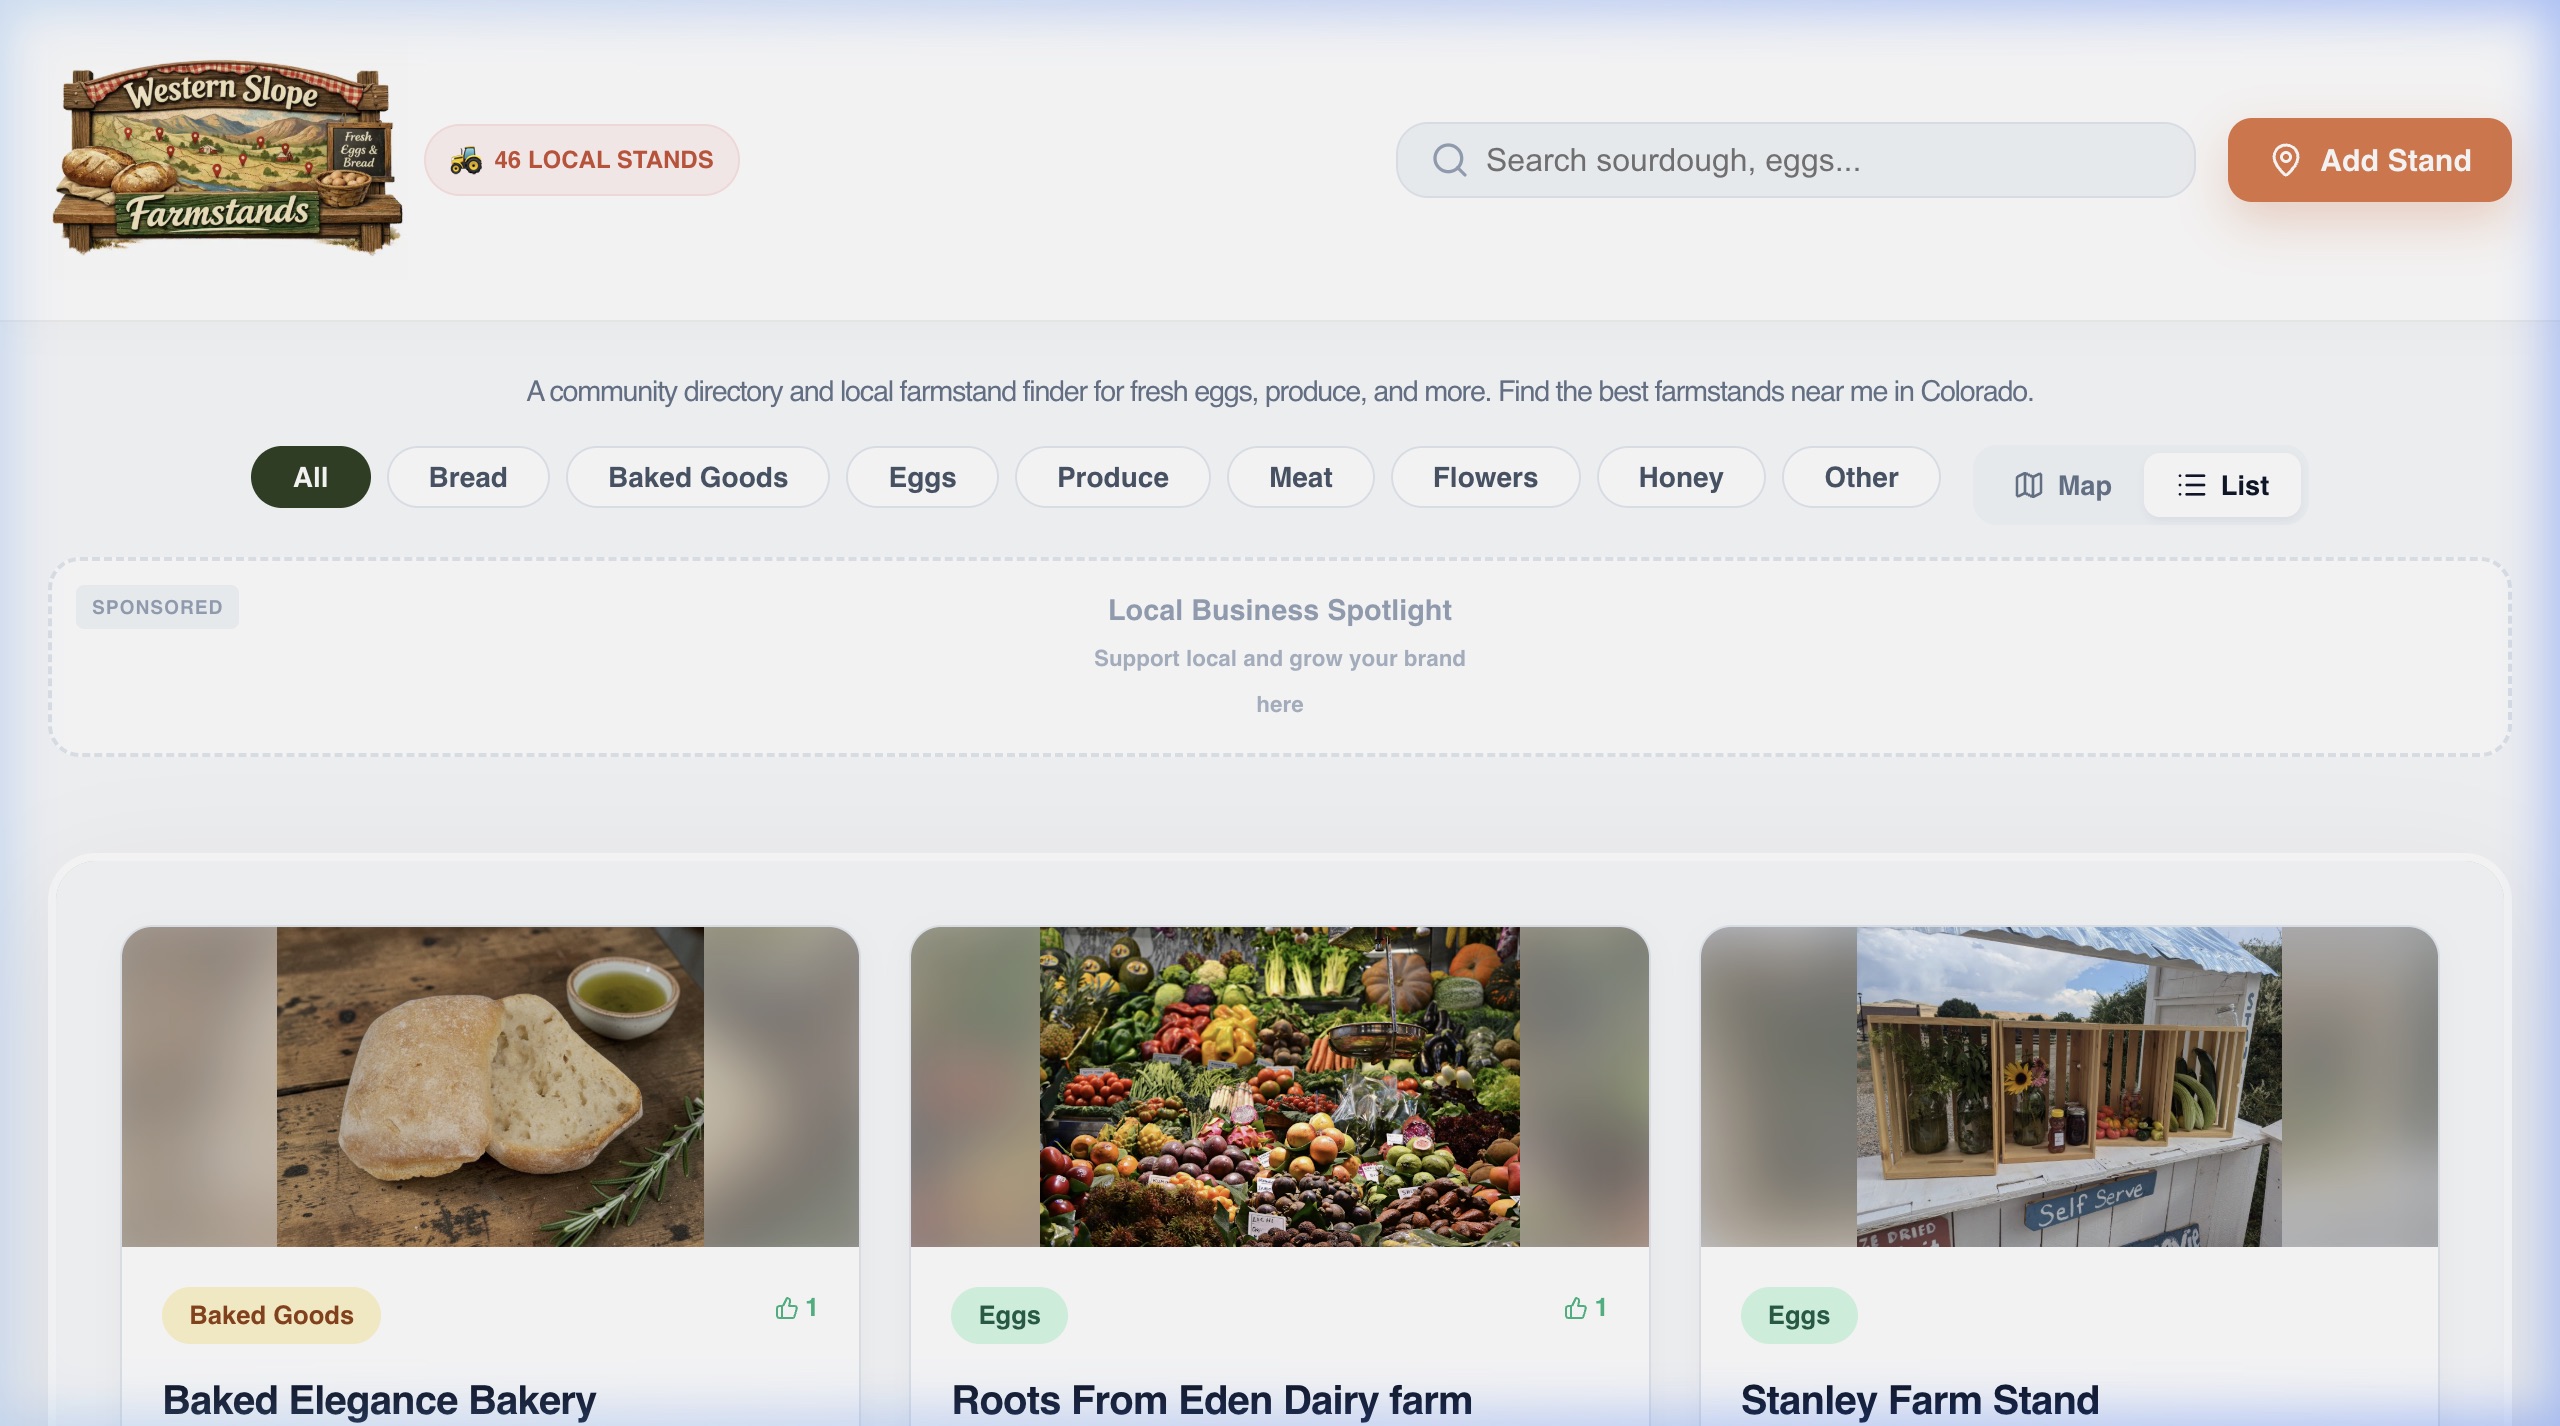Show only Produce stands
The height and width of the screenshot is (1426, 2560).
[1112, 477]
